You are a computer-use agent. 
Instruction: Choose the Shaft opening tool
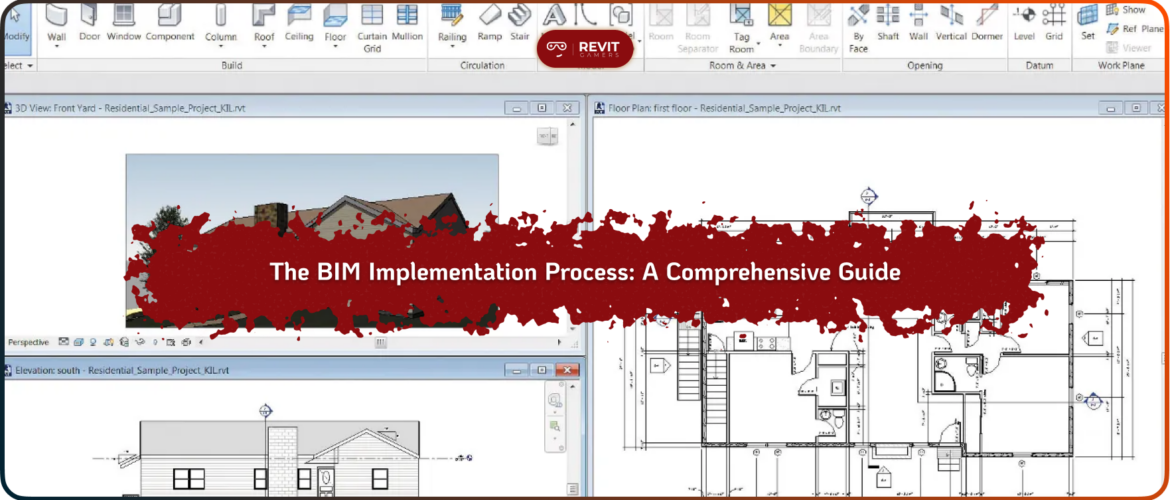click(888, 22)
